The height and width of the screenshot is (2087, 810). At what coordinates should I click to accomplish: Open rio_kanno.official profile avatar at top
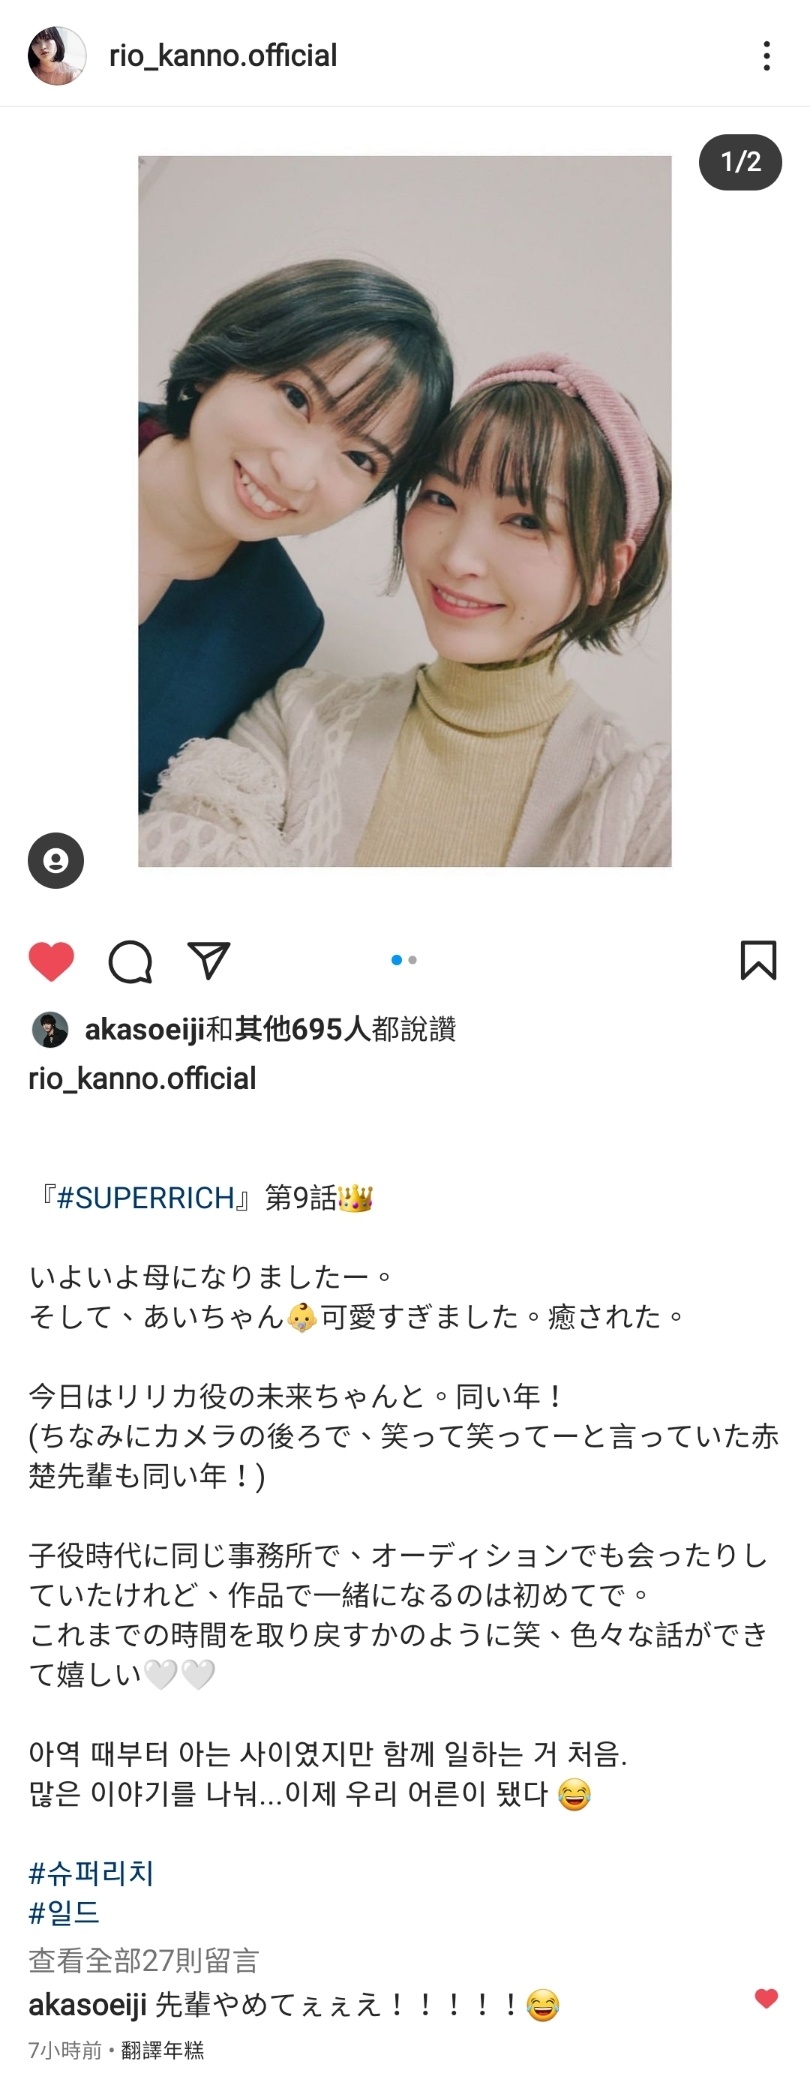(x=56, y=56)
